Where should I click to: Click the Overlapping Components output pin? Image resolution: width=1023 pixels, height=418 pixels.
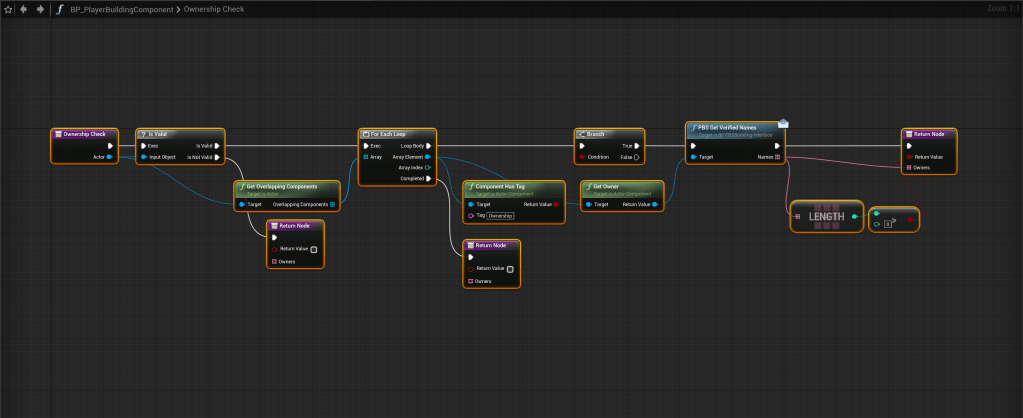point(332,205)
